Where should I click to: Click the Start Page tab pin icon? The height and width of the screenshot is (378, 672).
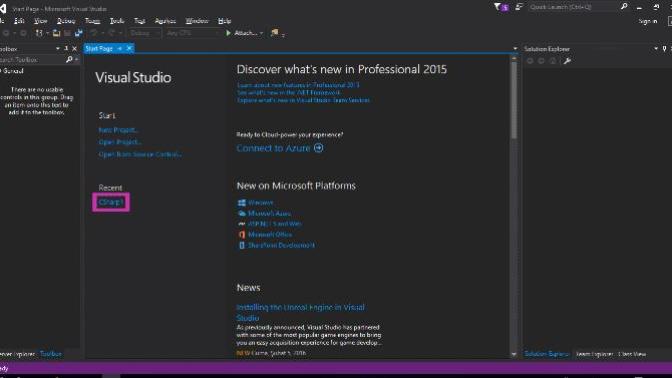coord(120,49)
